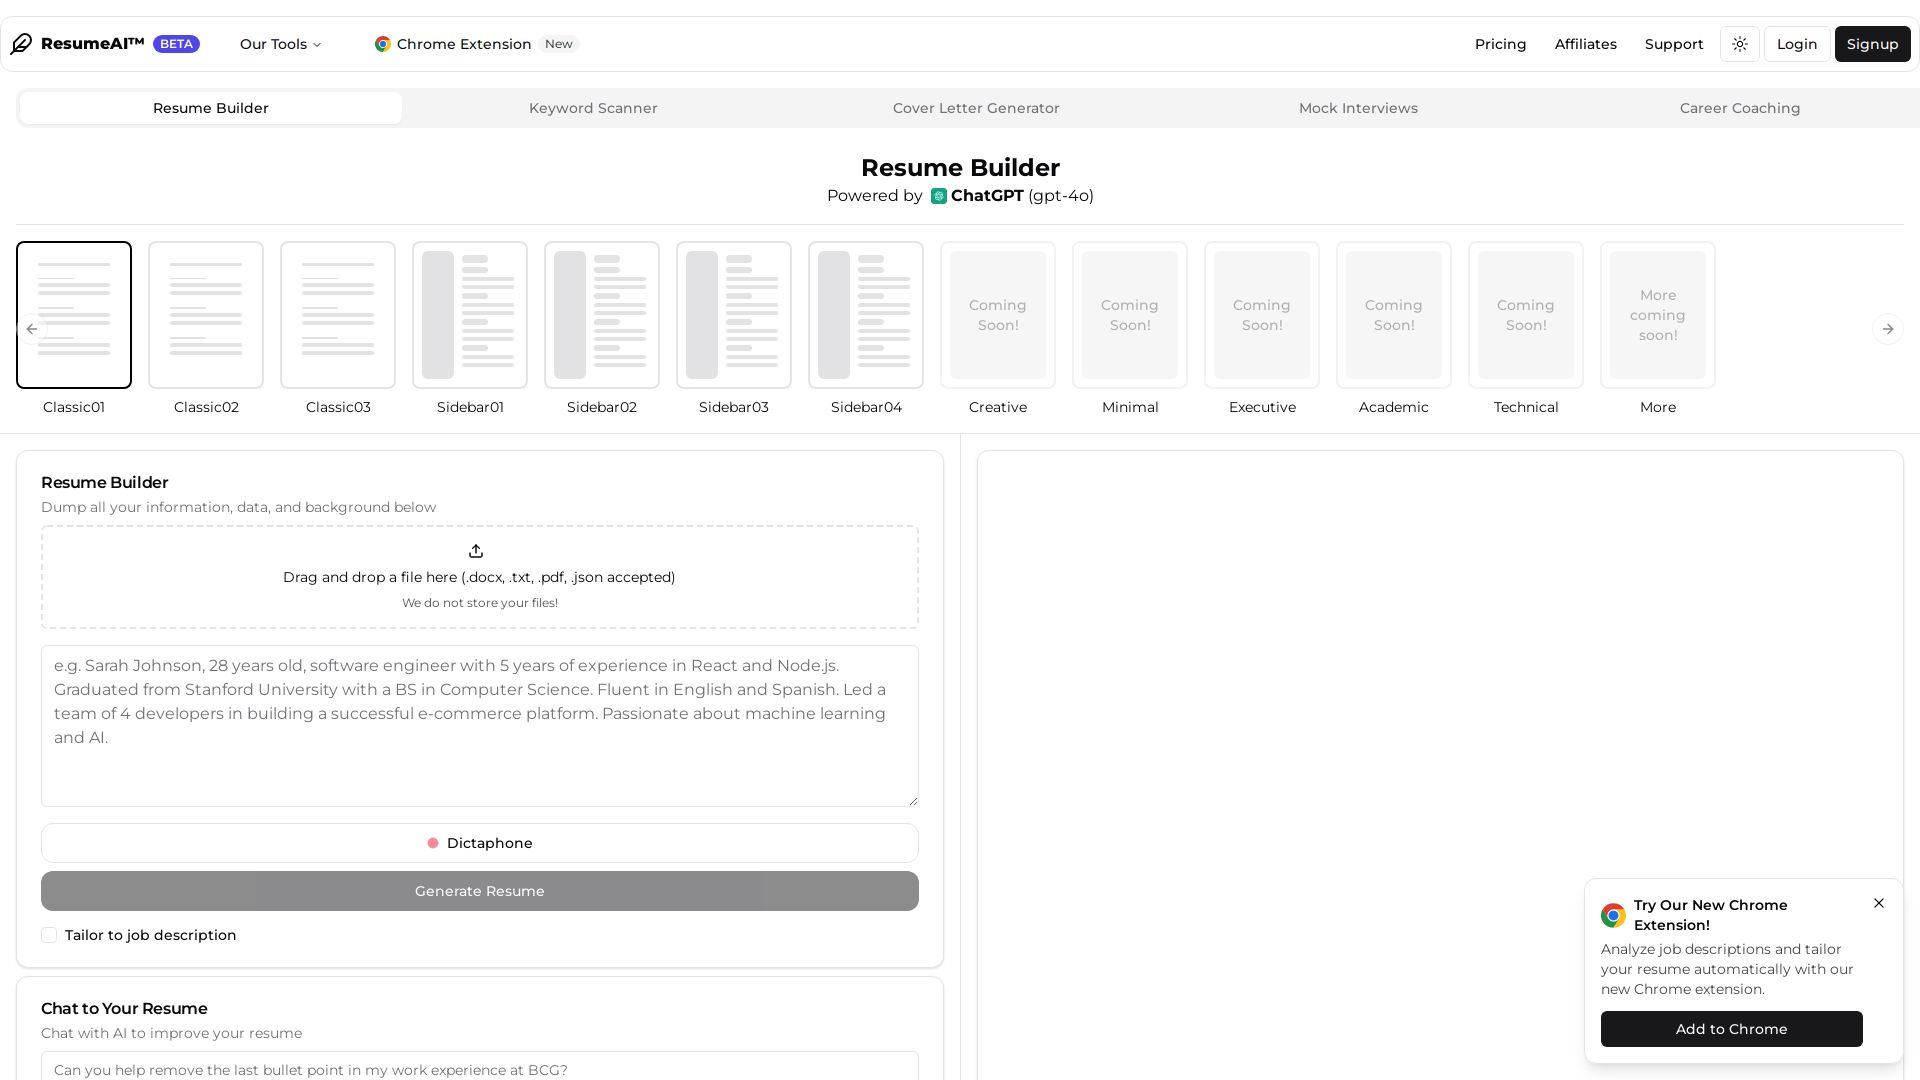Switch to Keyword Scanner tab
This screenshot has width=1920, height=1080.
pyautogui.click(x=593, y=108)
